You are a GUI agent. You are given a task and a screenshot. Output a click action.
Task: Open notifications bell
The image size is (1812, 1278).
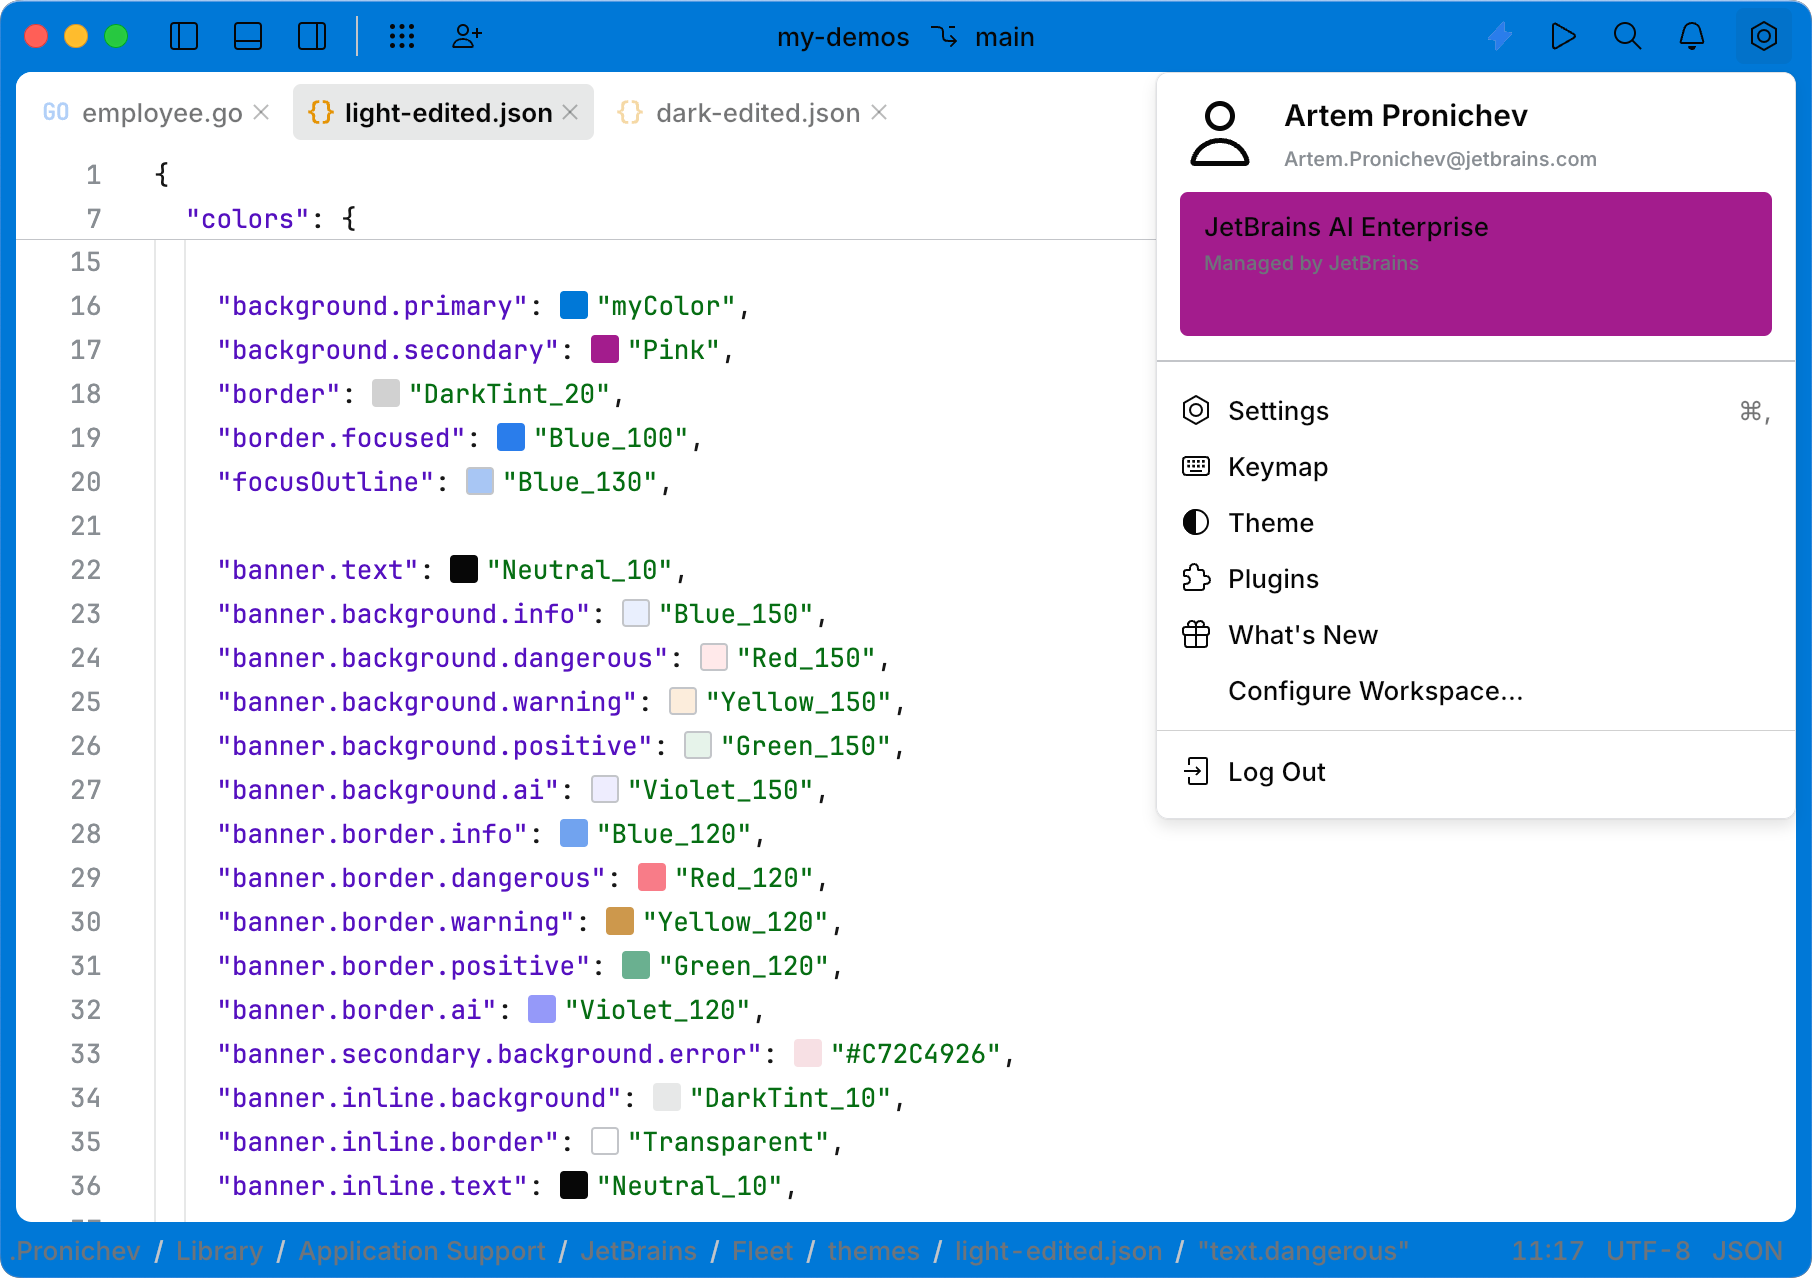[1691, 37]
